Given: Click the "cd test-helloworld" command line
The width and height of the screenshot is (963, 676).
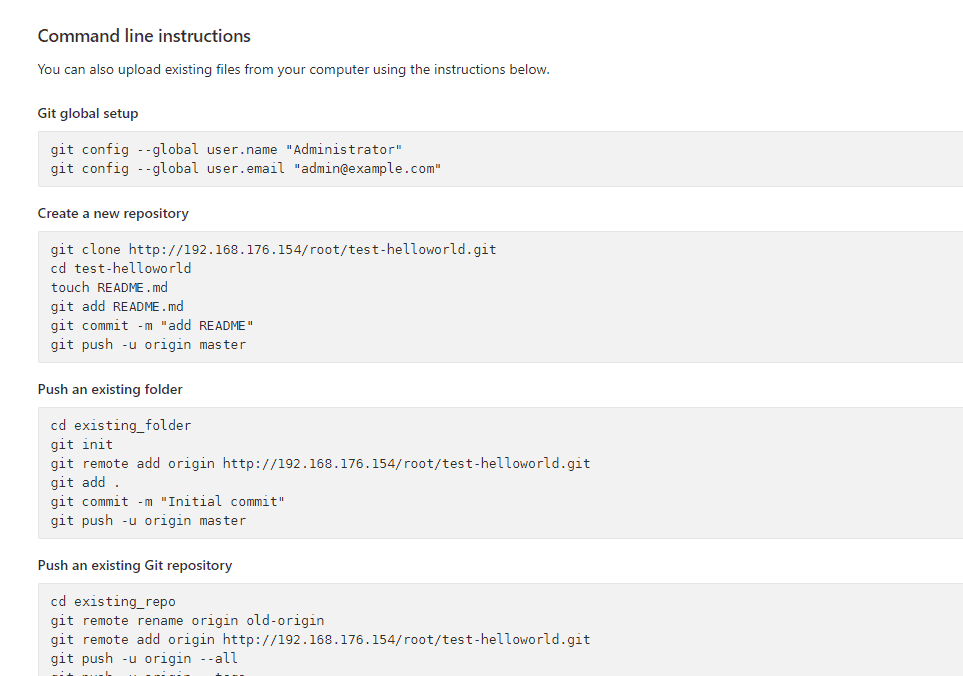Looking at the screenshot, I should tap(121, 268).
